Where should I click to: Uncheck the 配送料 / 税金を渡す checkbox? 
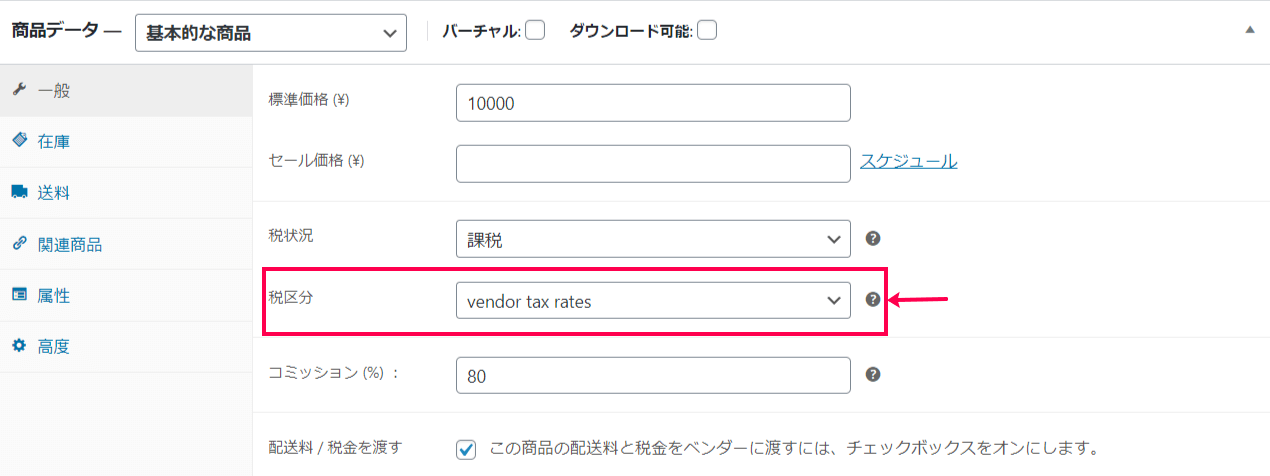click(466, 449)
